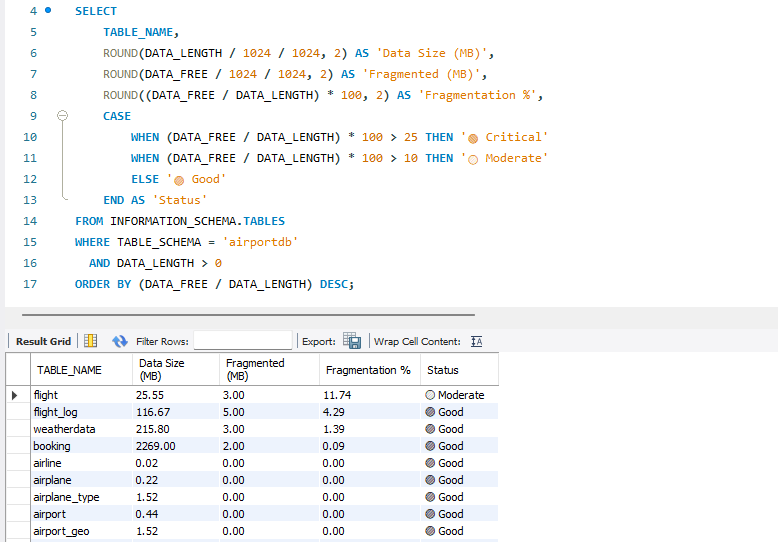This screenshot has width=778, height=542.
Task: Click the Fragmented (MB) column header
Action: point(255,370)
